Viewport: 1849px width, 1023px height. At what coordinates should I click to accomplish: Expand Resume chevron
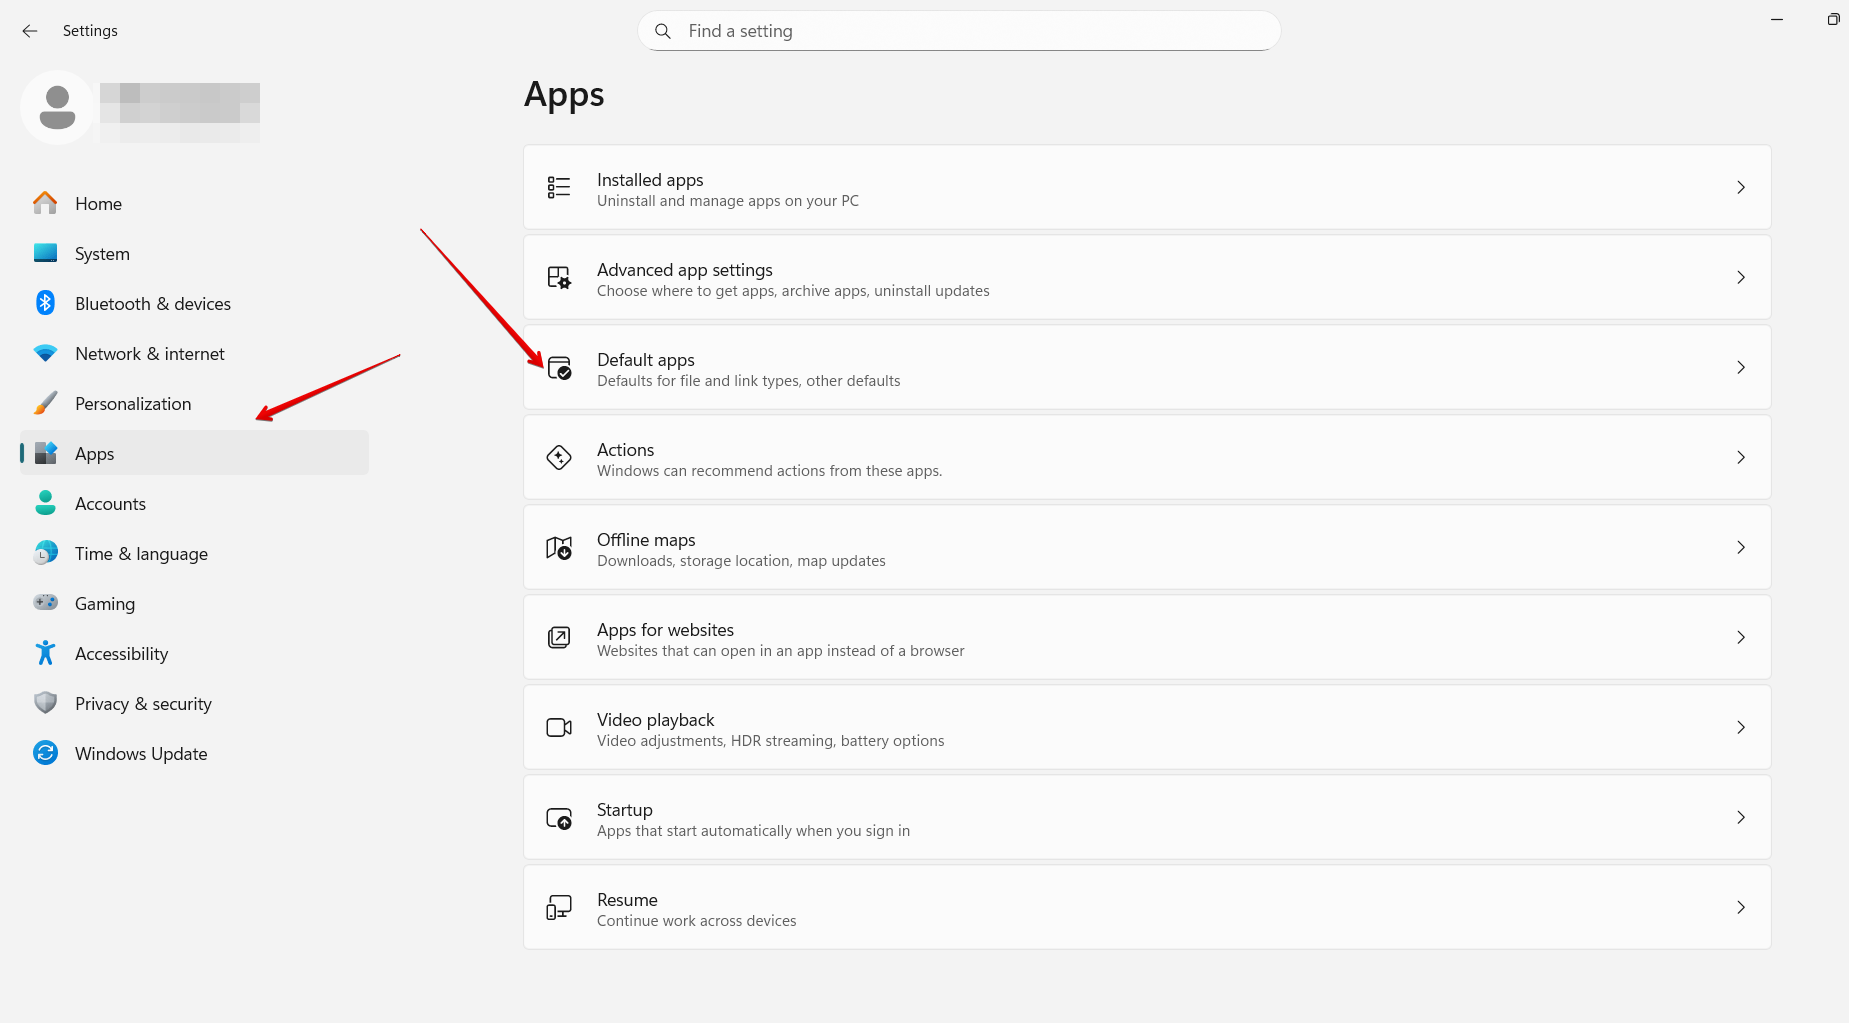1741,907
